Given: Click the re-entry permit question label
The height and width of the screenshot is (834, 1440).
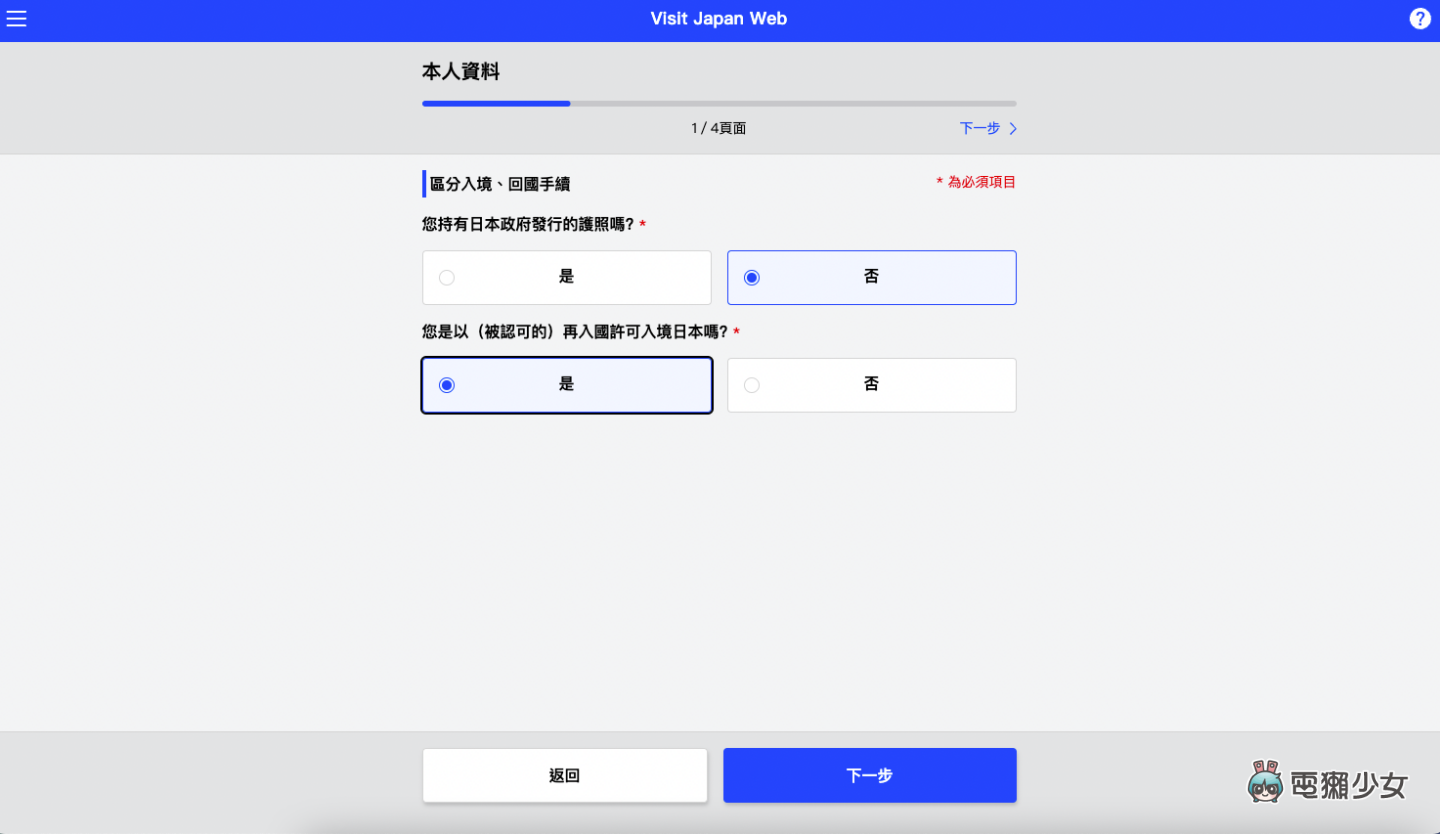Looking at the screenshot, I should point(576,331).
